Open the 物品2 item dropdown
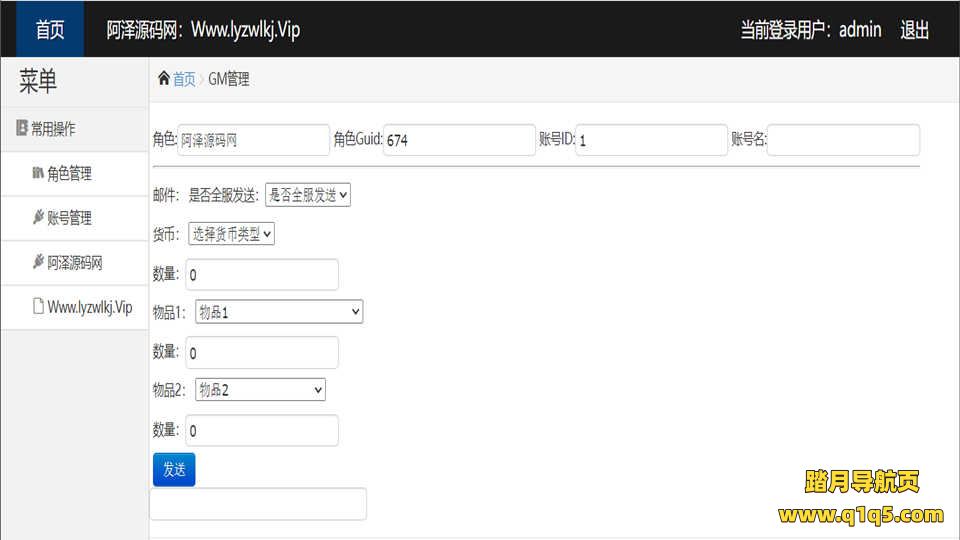Image resolution: width=960 pixels, height=540 pixels. pos(260,390)
